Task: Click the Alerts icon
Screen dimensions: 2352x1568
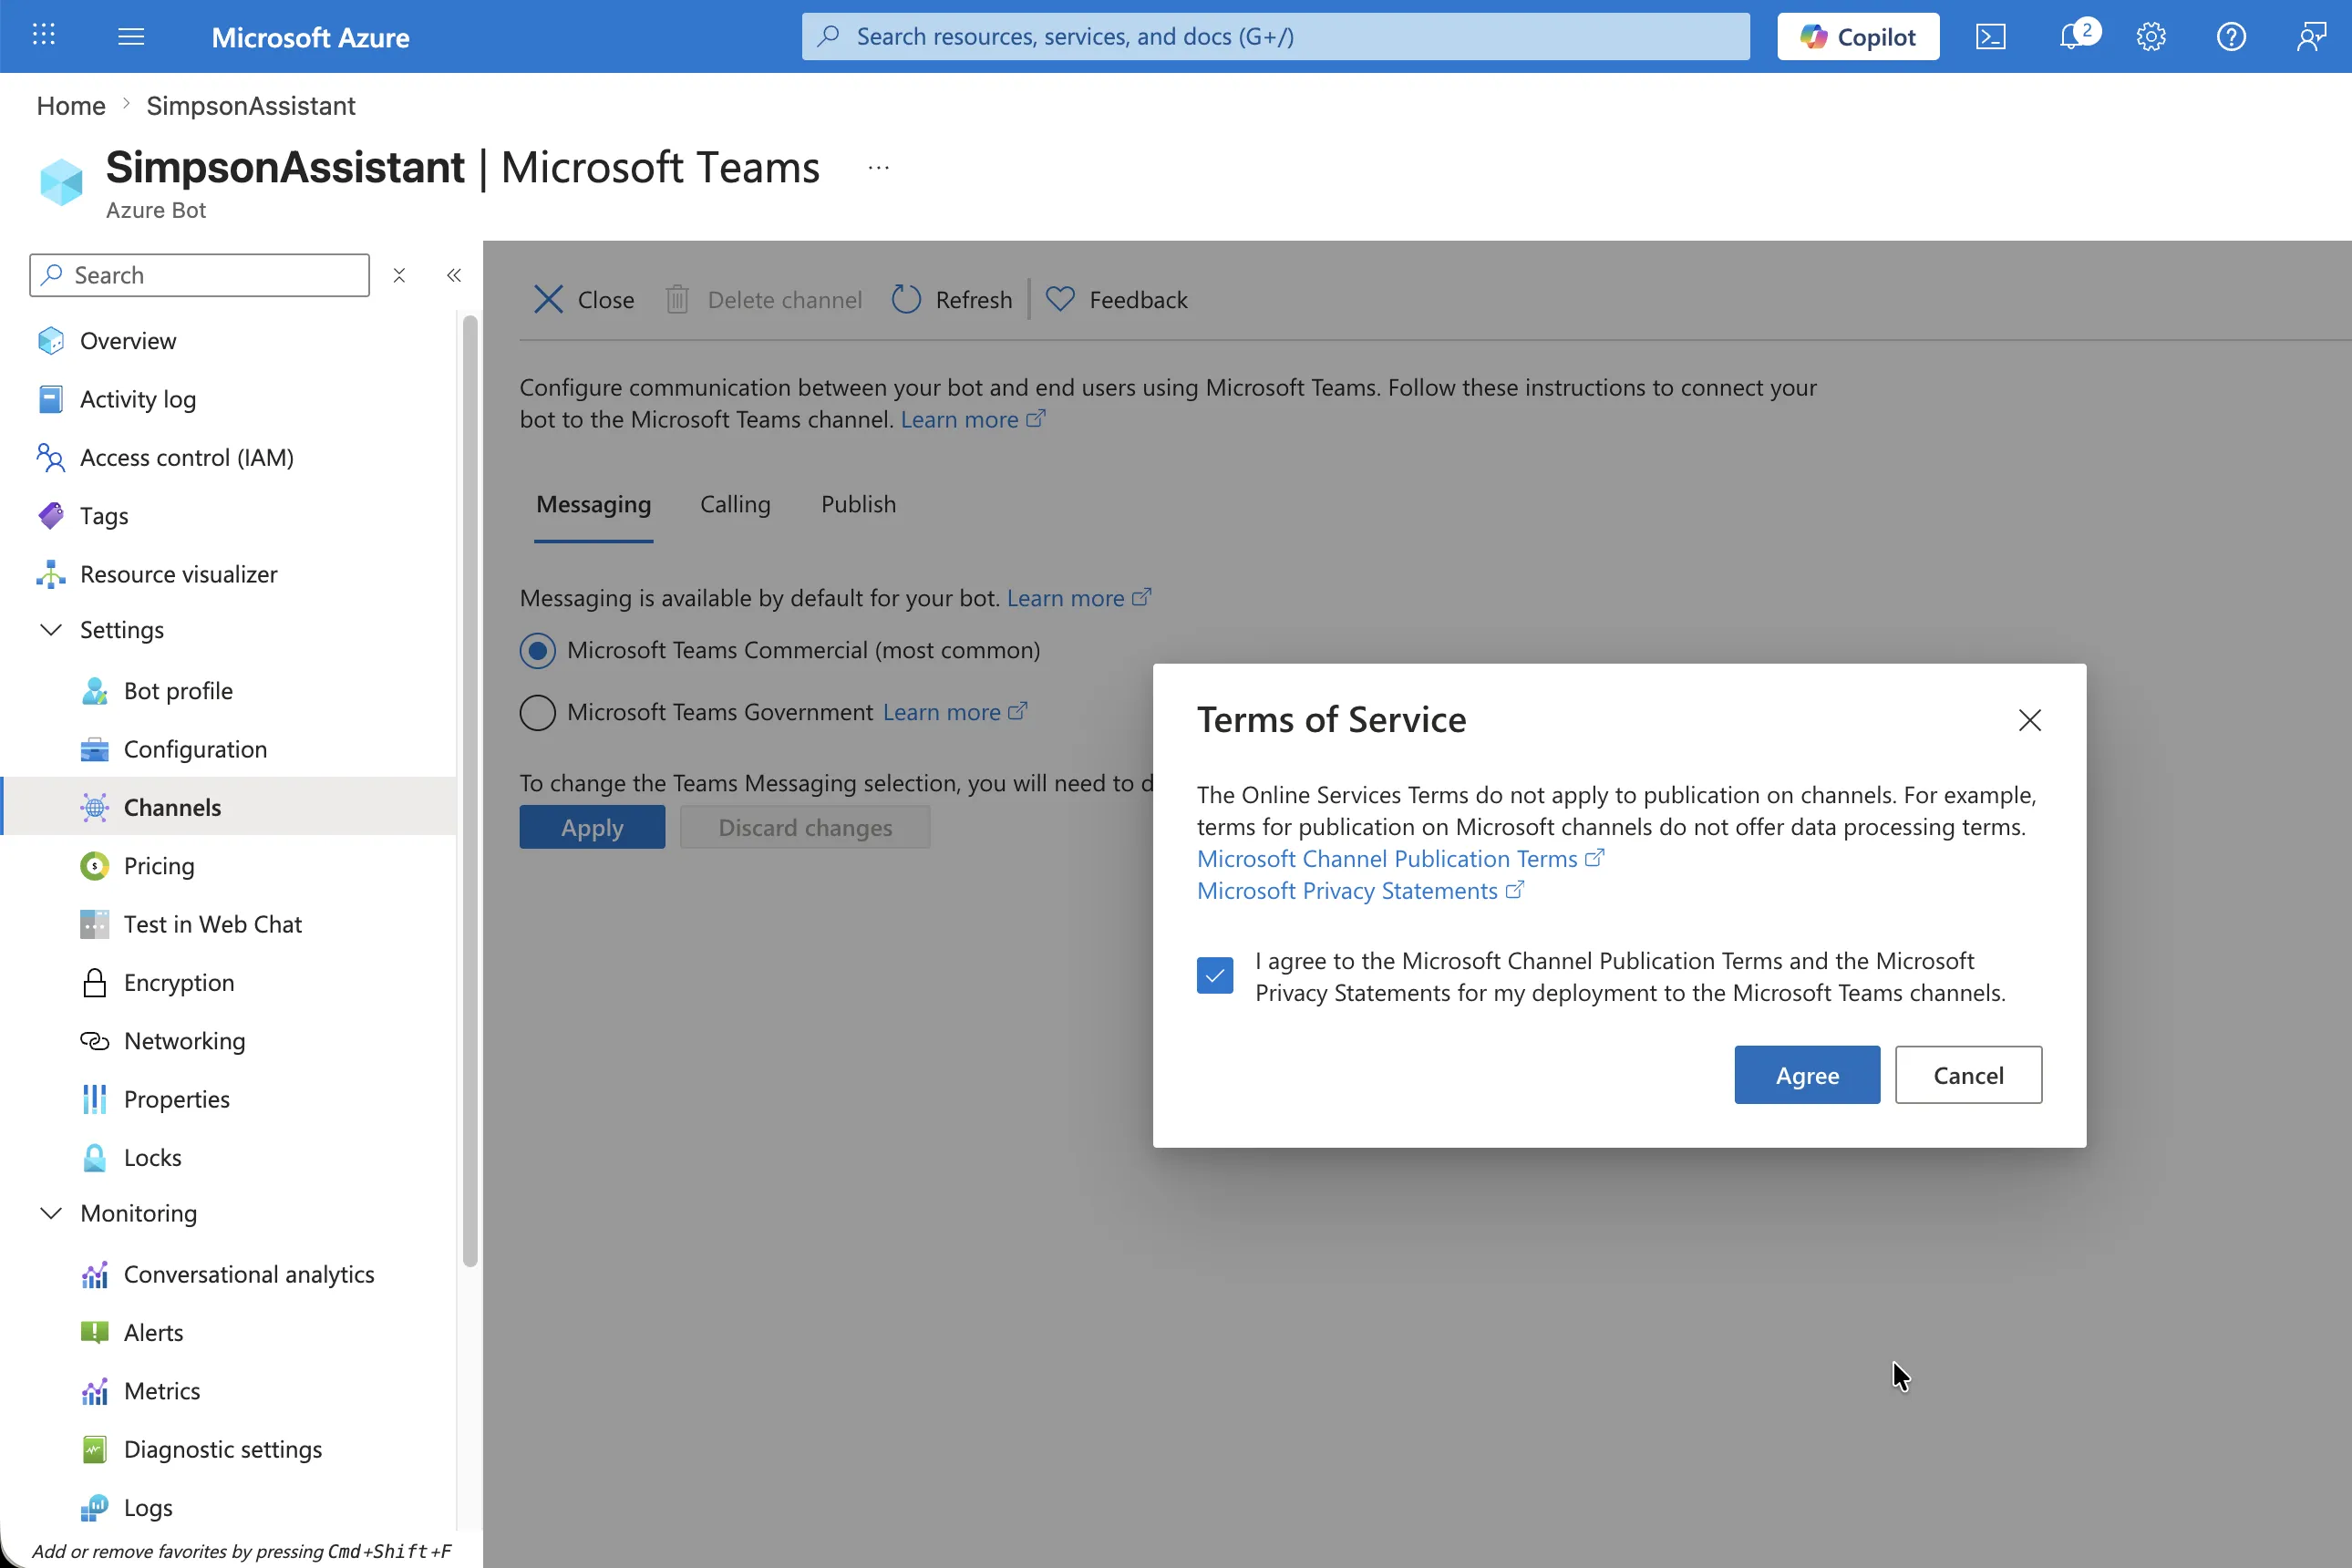Action: tap(94, 1332)
